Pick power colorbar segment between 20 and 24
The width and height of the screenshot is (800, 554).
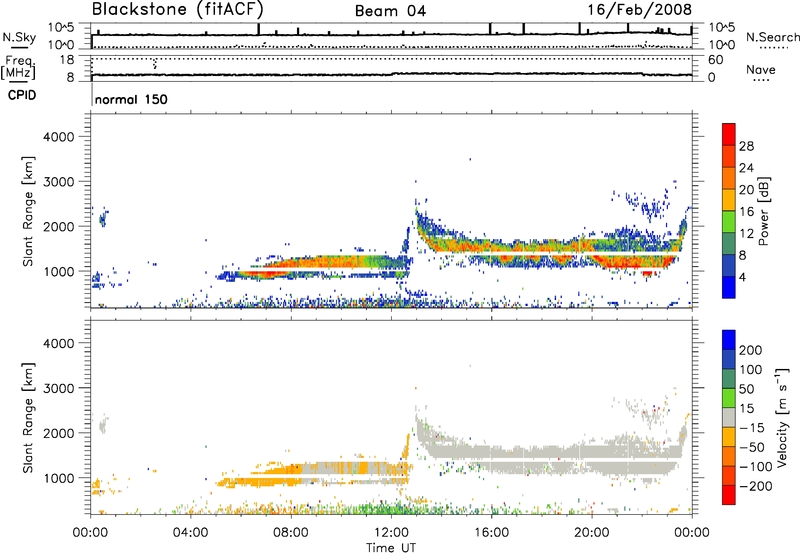(x=729, y=178)
